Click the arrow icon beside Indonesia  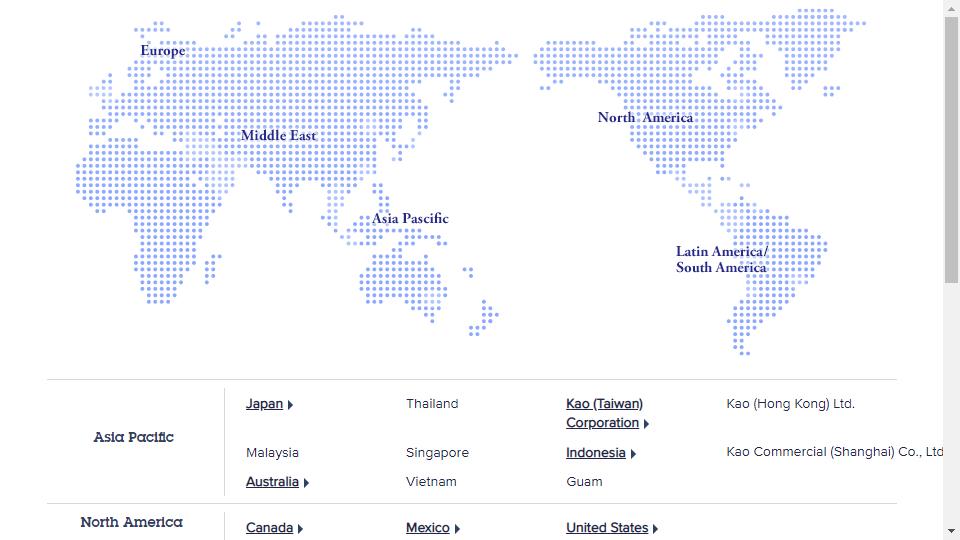(633, 454)
